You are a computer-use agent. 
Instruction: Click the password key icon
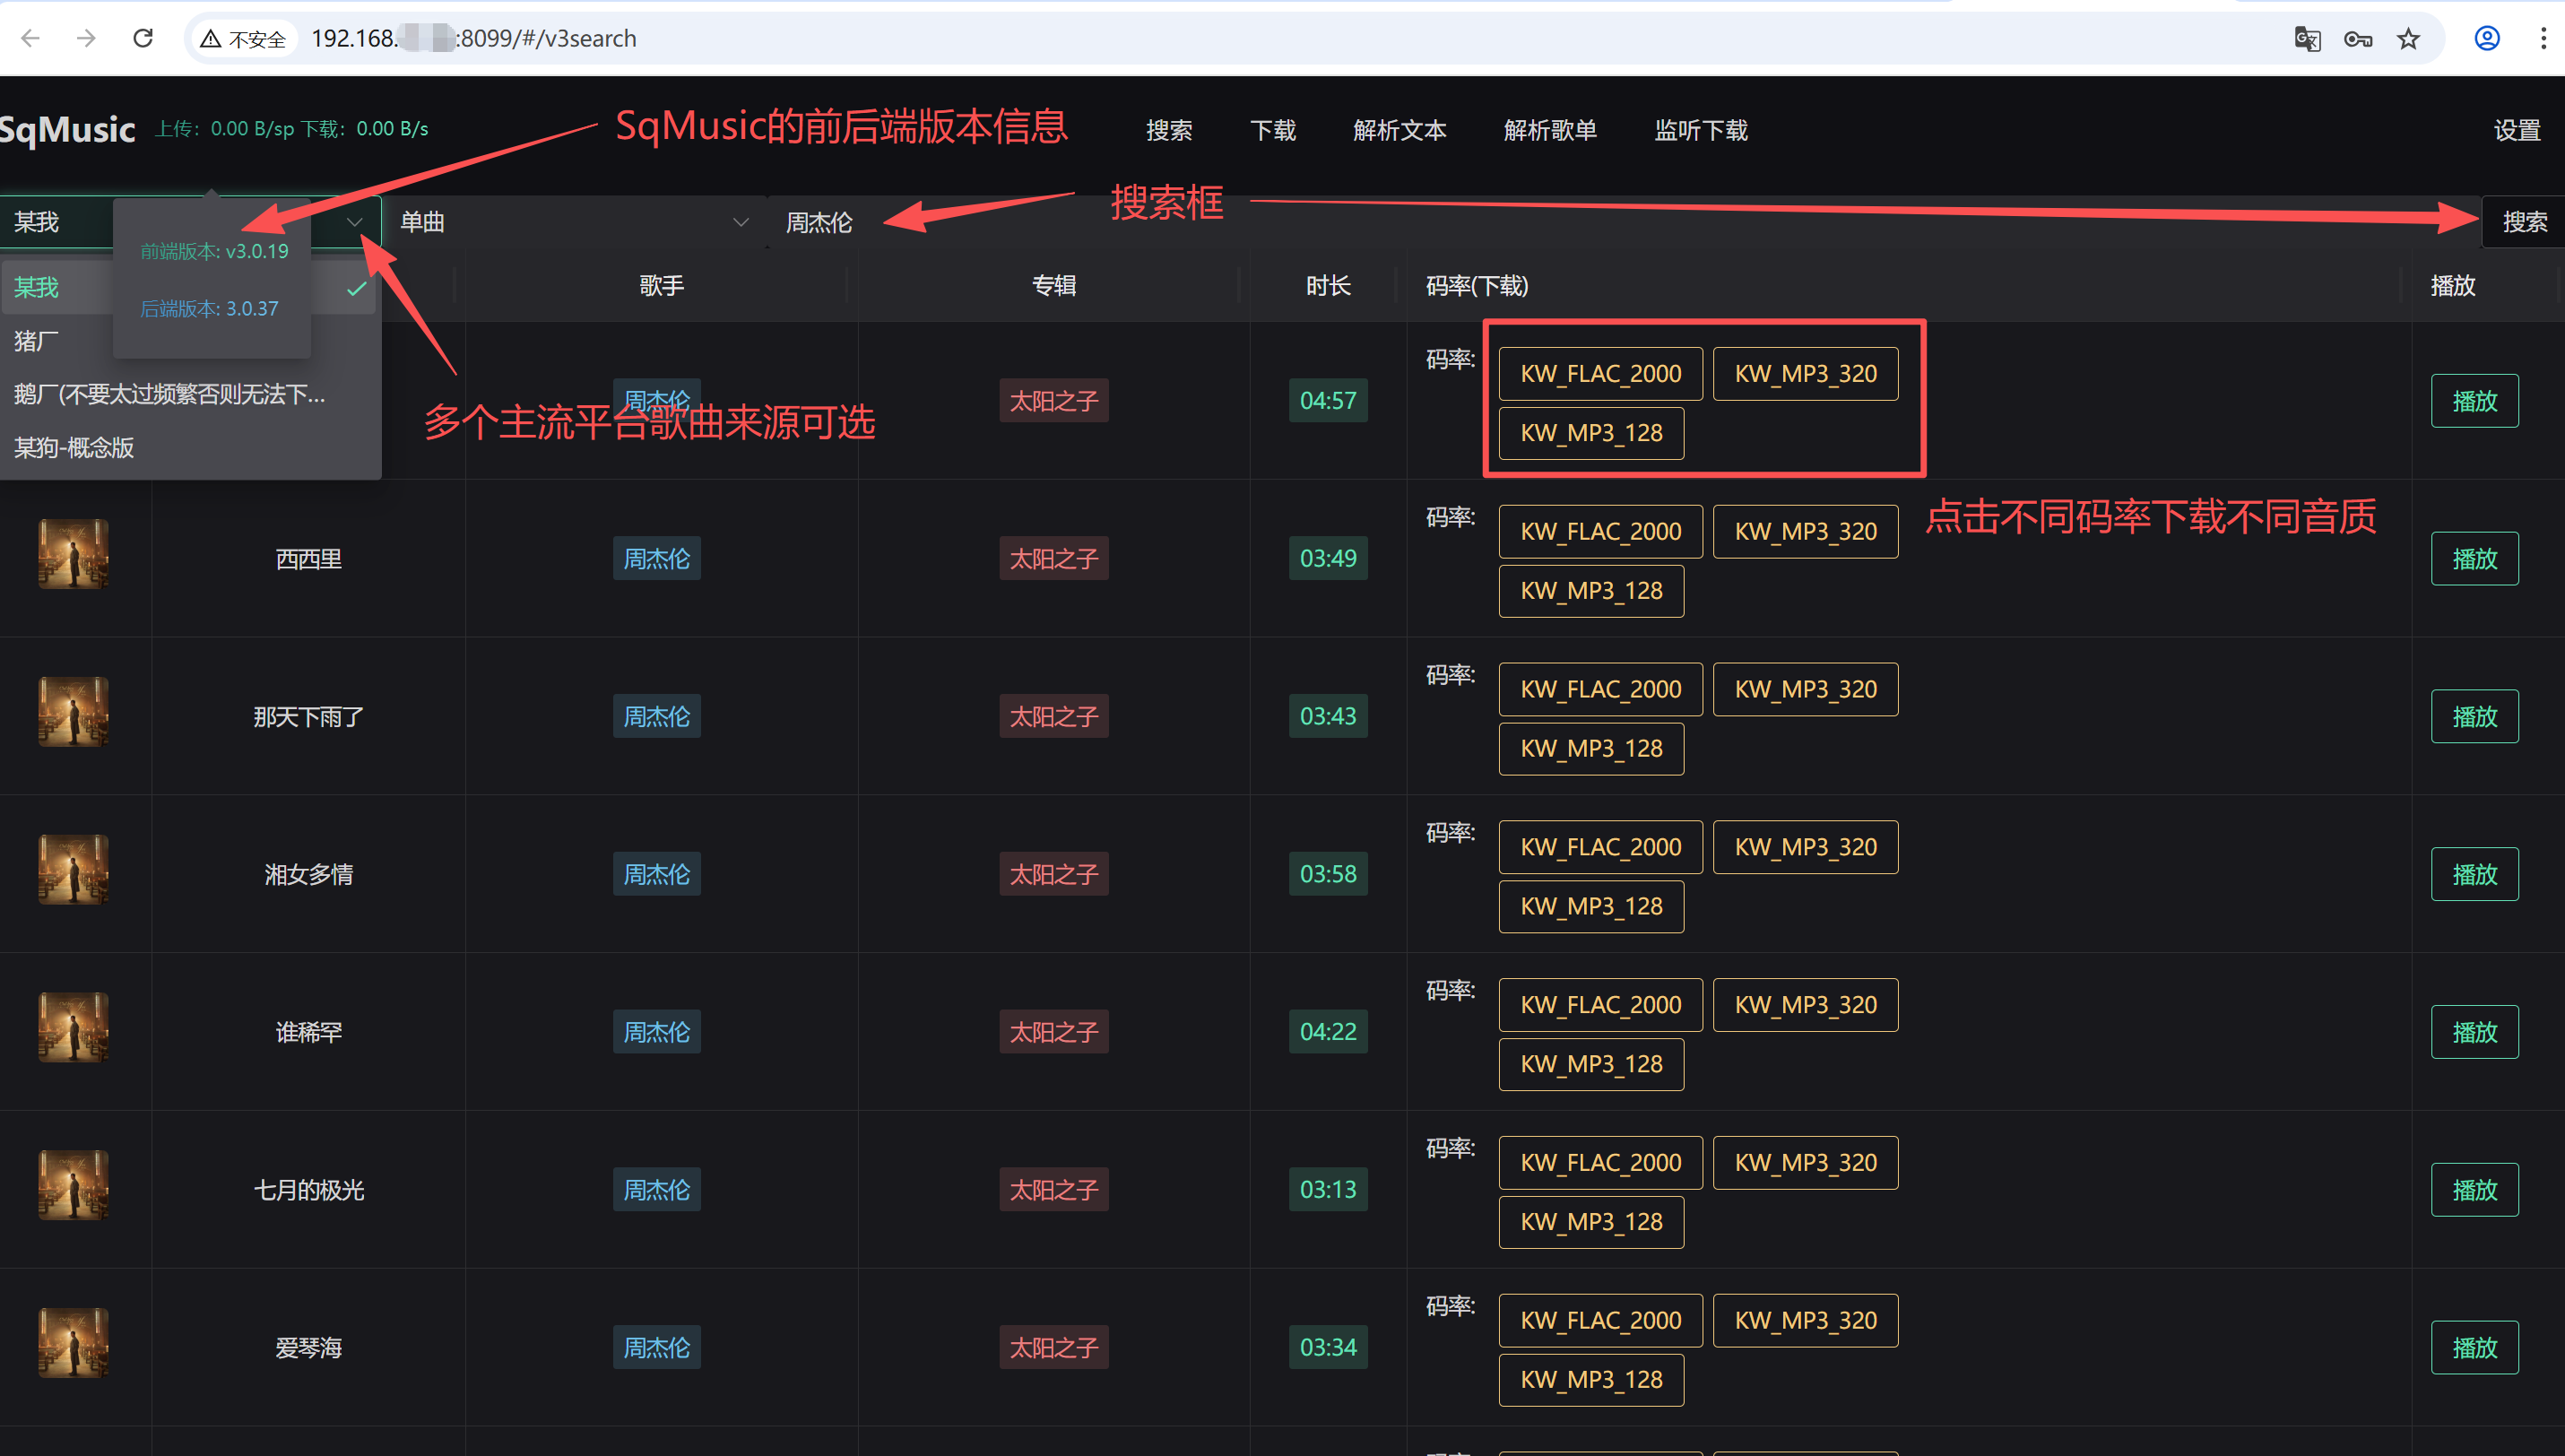tap(2357, 39)
